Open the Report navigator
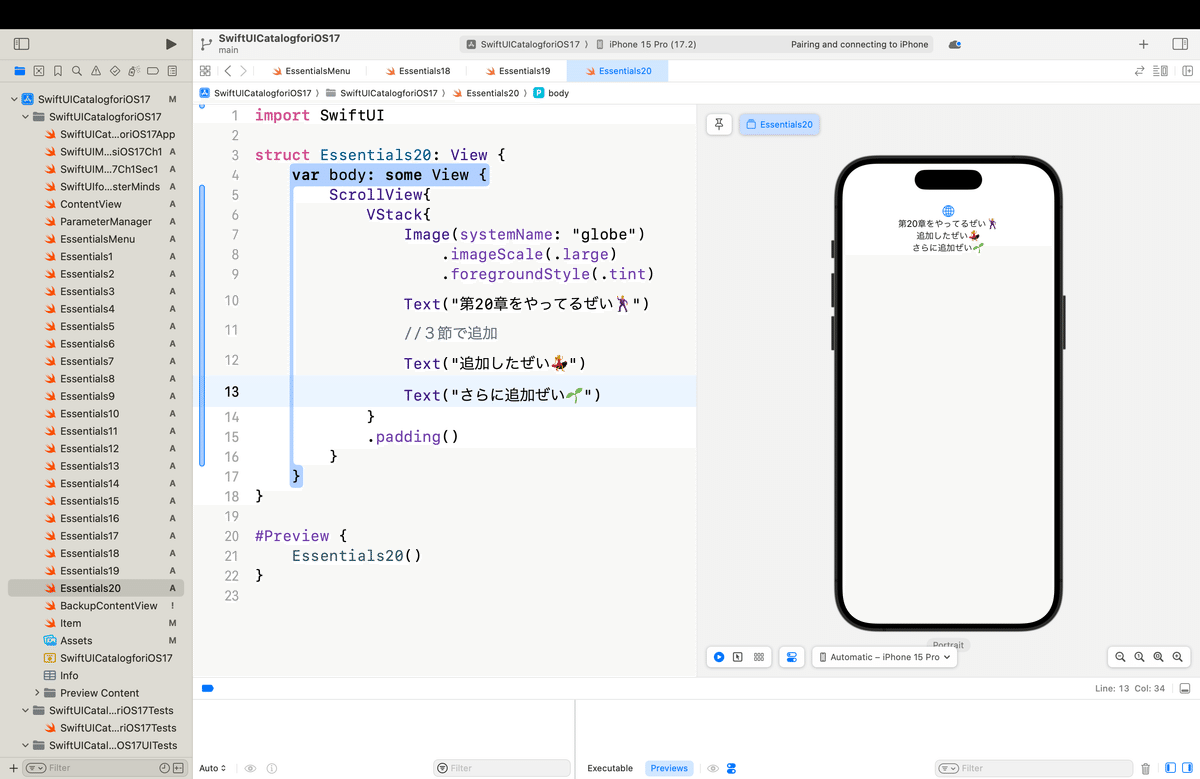The height and width of the screenshot is (779, 1200). point(172,71)
